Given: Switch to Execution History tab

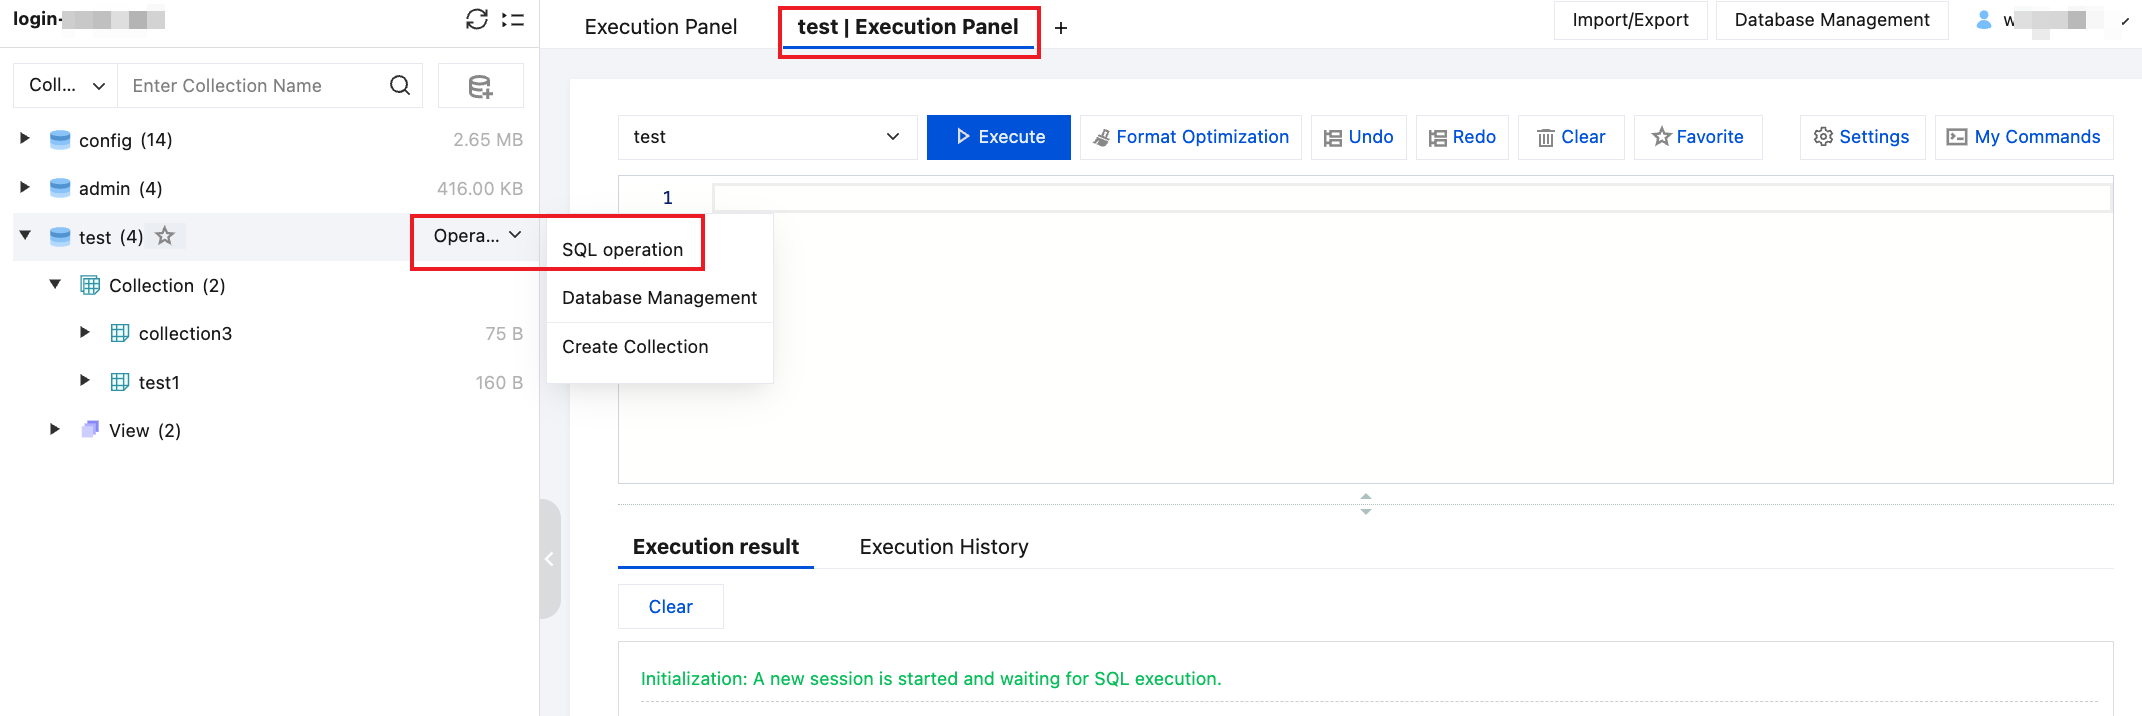Looking at the screenshot, I should tap(944, 547).
